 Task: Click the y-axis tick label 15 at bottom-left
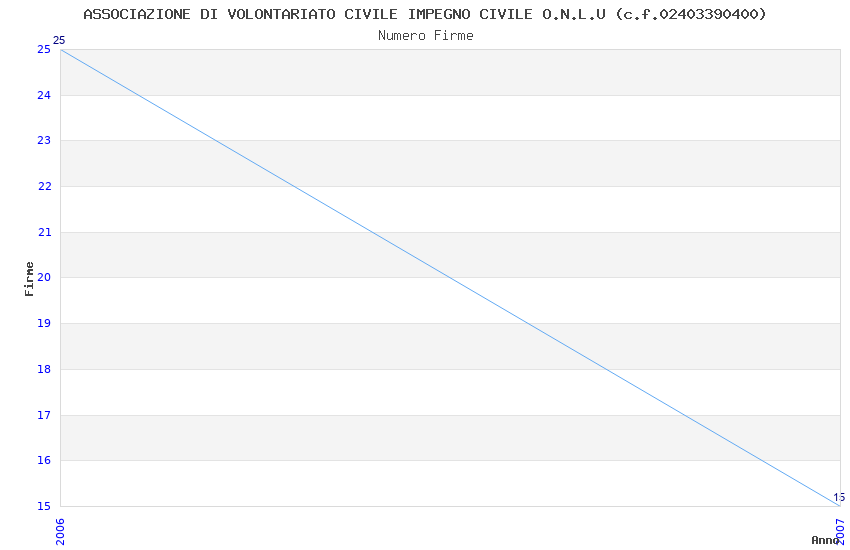[x=44, y=507]
